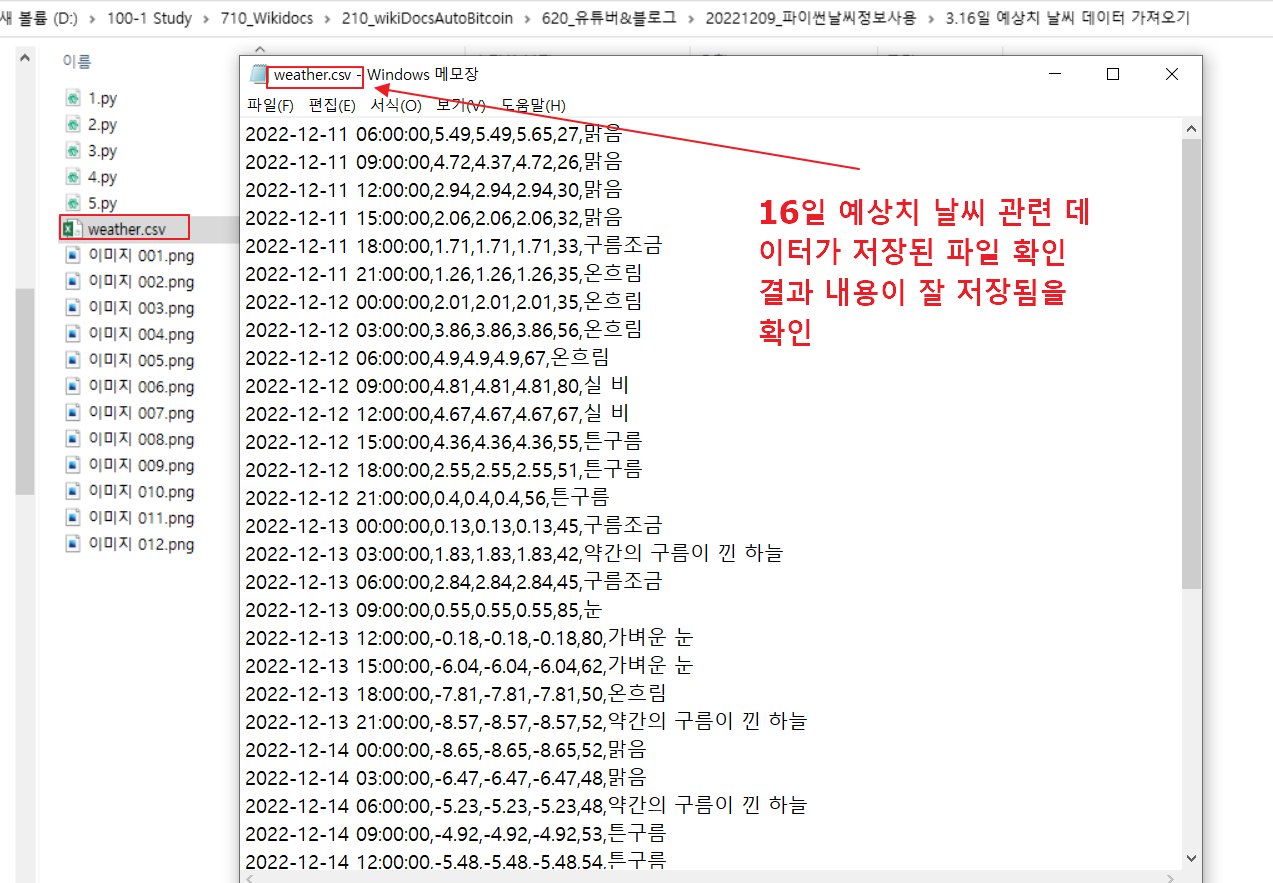The width and height of the screenshot is (1273, 883).
Task: Place cursor on the 2022-12-11 06:00:00 line
Action: click(x=433, y=133)
